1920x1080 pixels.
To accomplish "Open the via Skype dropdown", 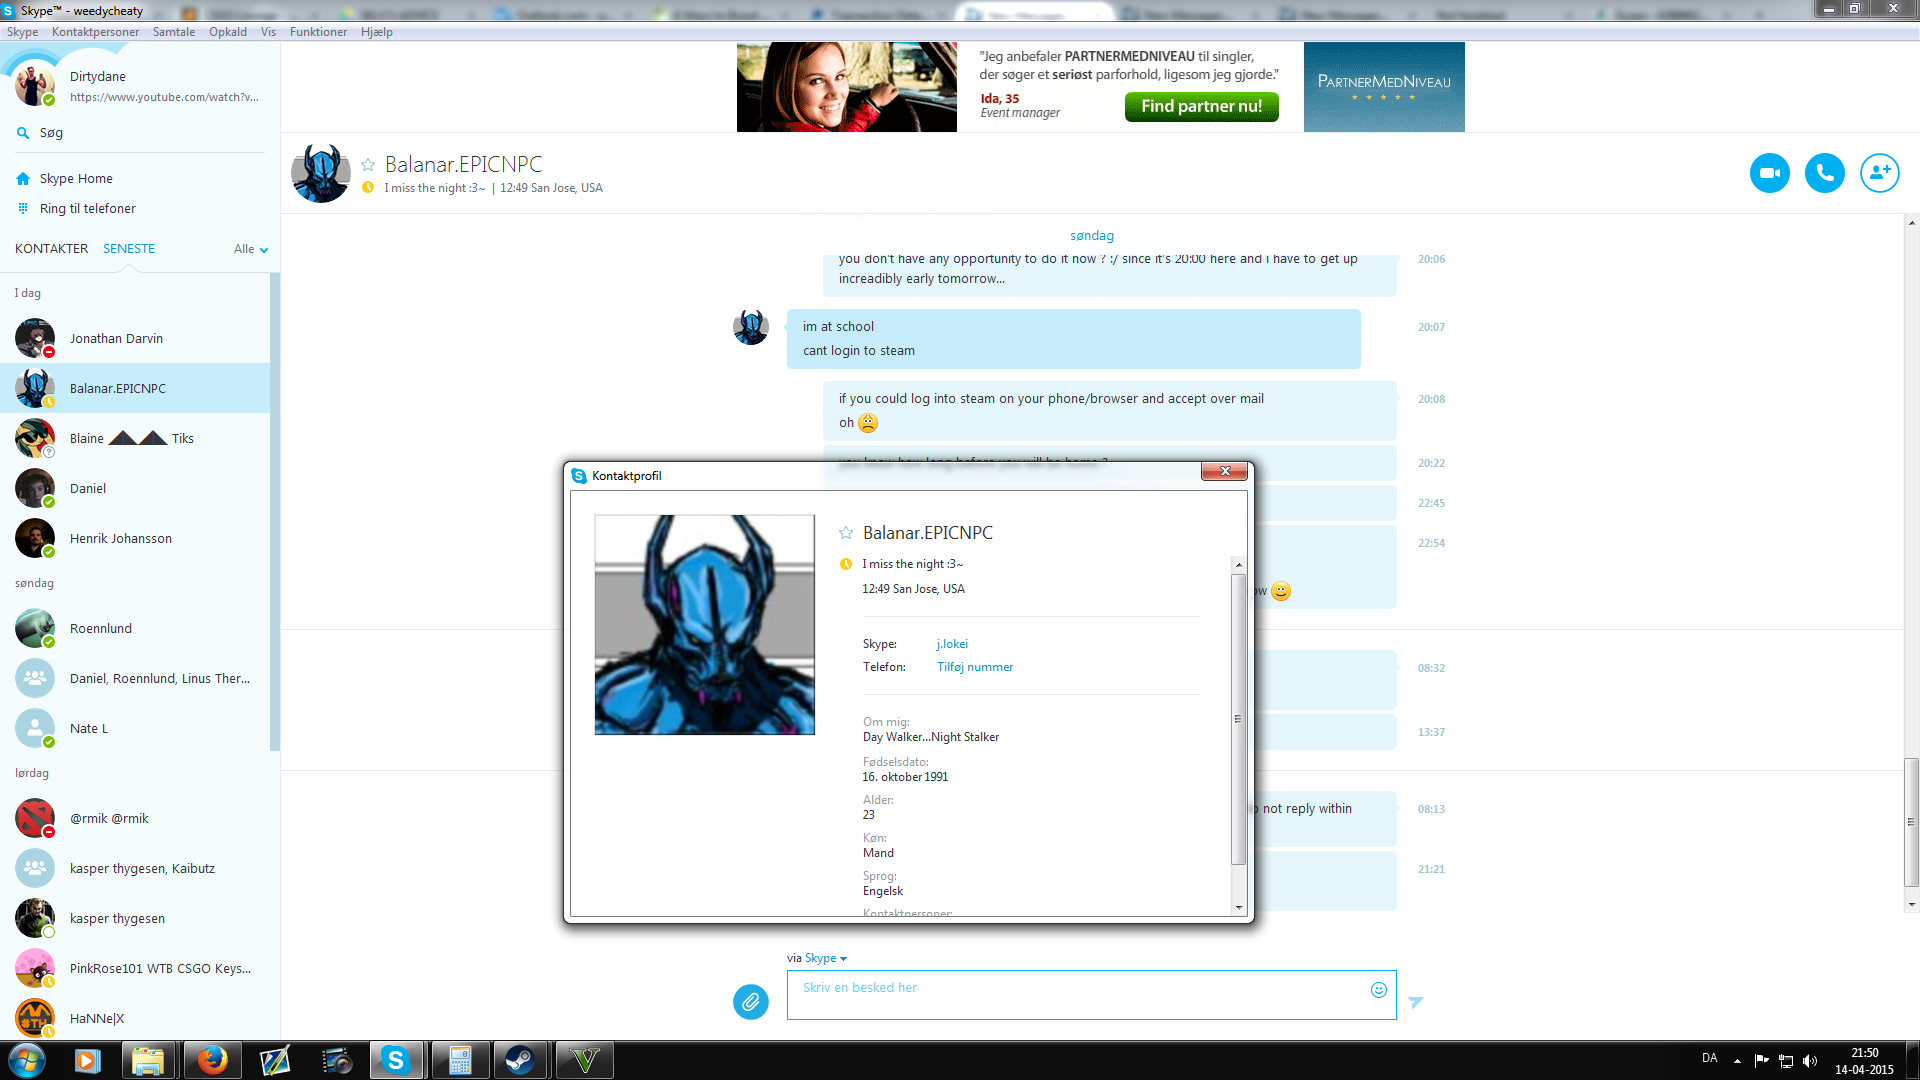I will point(825,958).
